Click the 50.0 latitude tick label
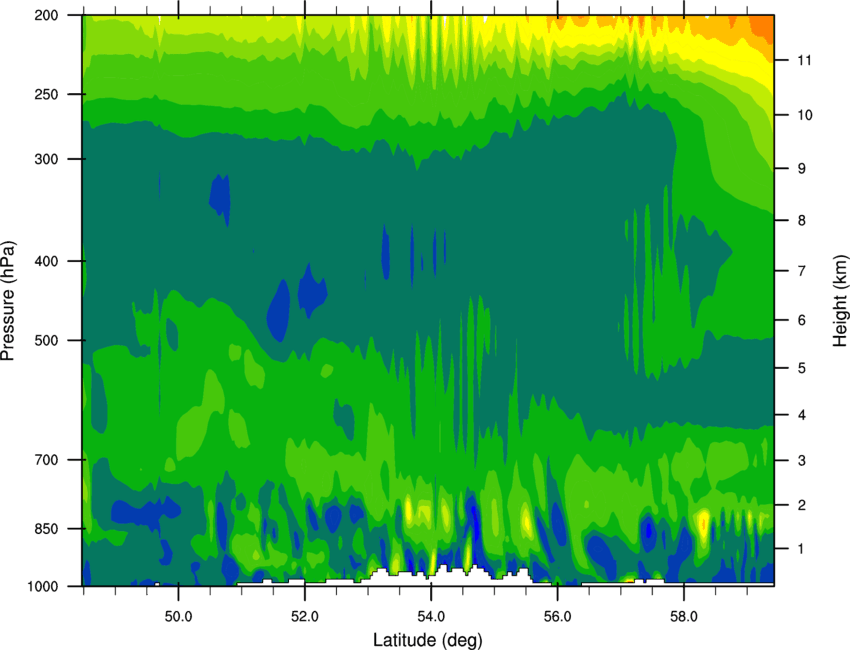The height and width of the screenshot is (650, 850). pyautogui.click(x=178, y=616)
